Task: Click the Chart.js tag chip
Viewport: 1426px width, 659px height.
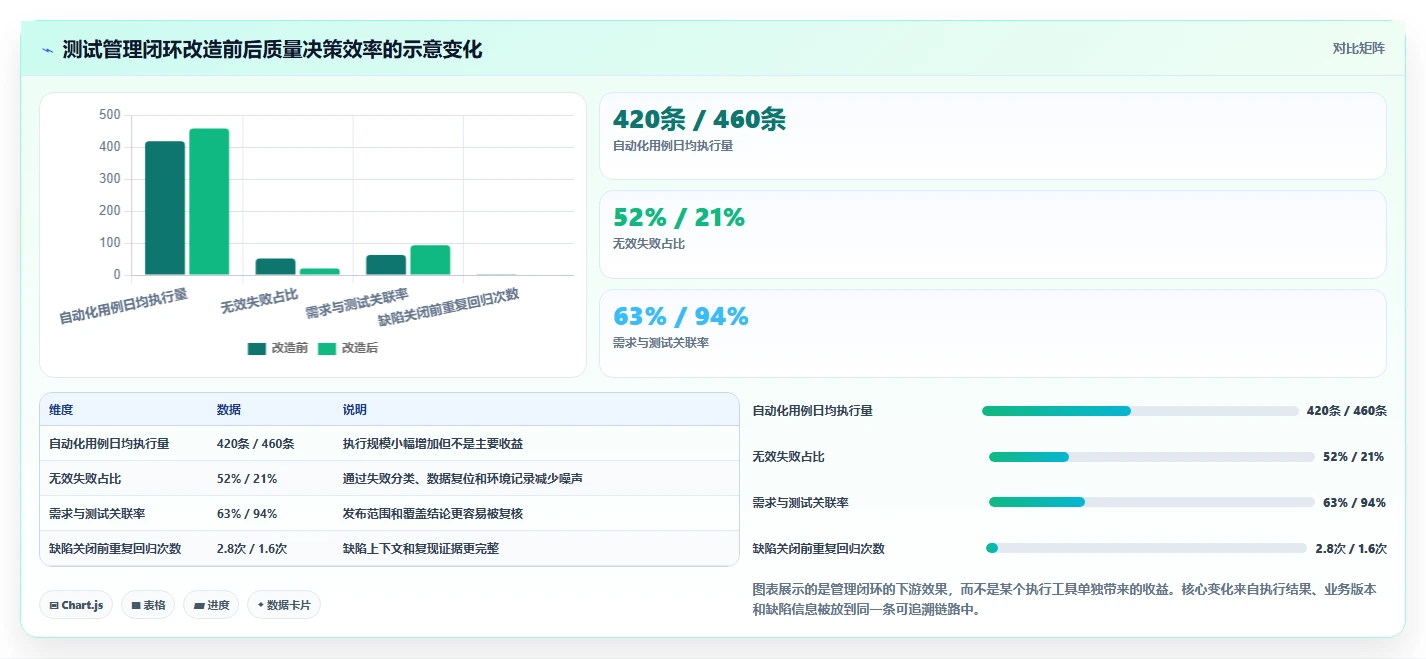Action: 76,605
